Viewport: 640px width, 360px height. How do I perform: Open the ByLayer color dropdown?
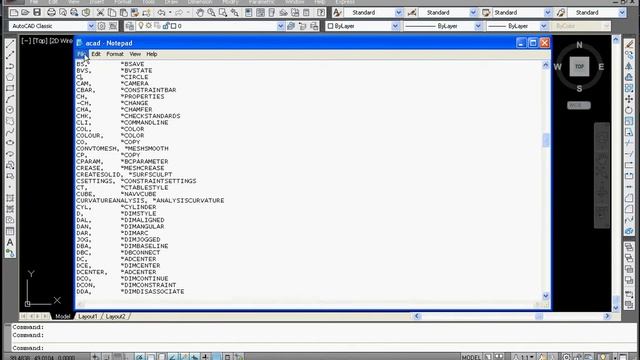pyautogui.click(x=395, y=26)
